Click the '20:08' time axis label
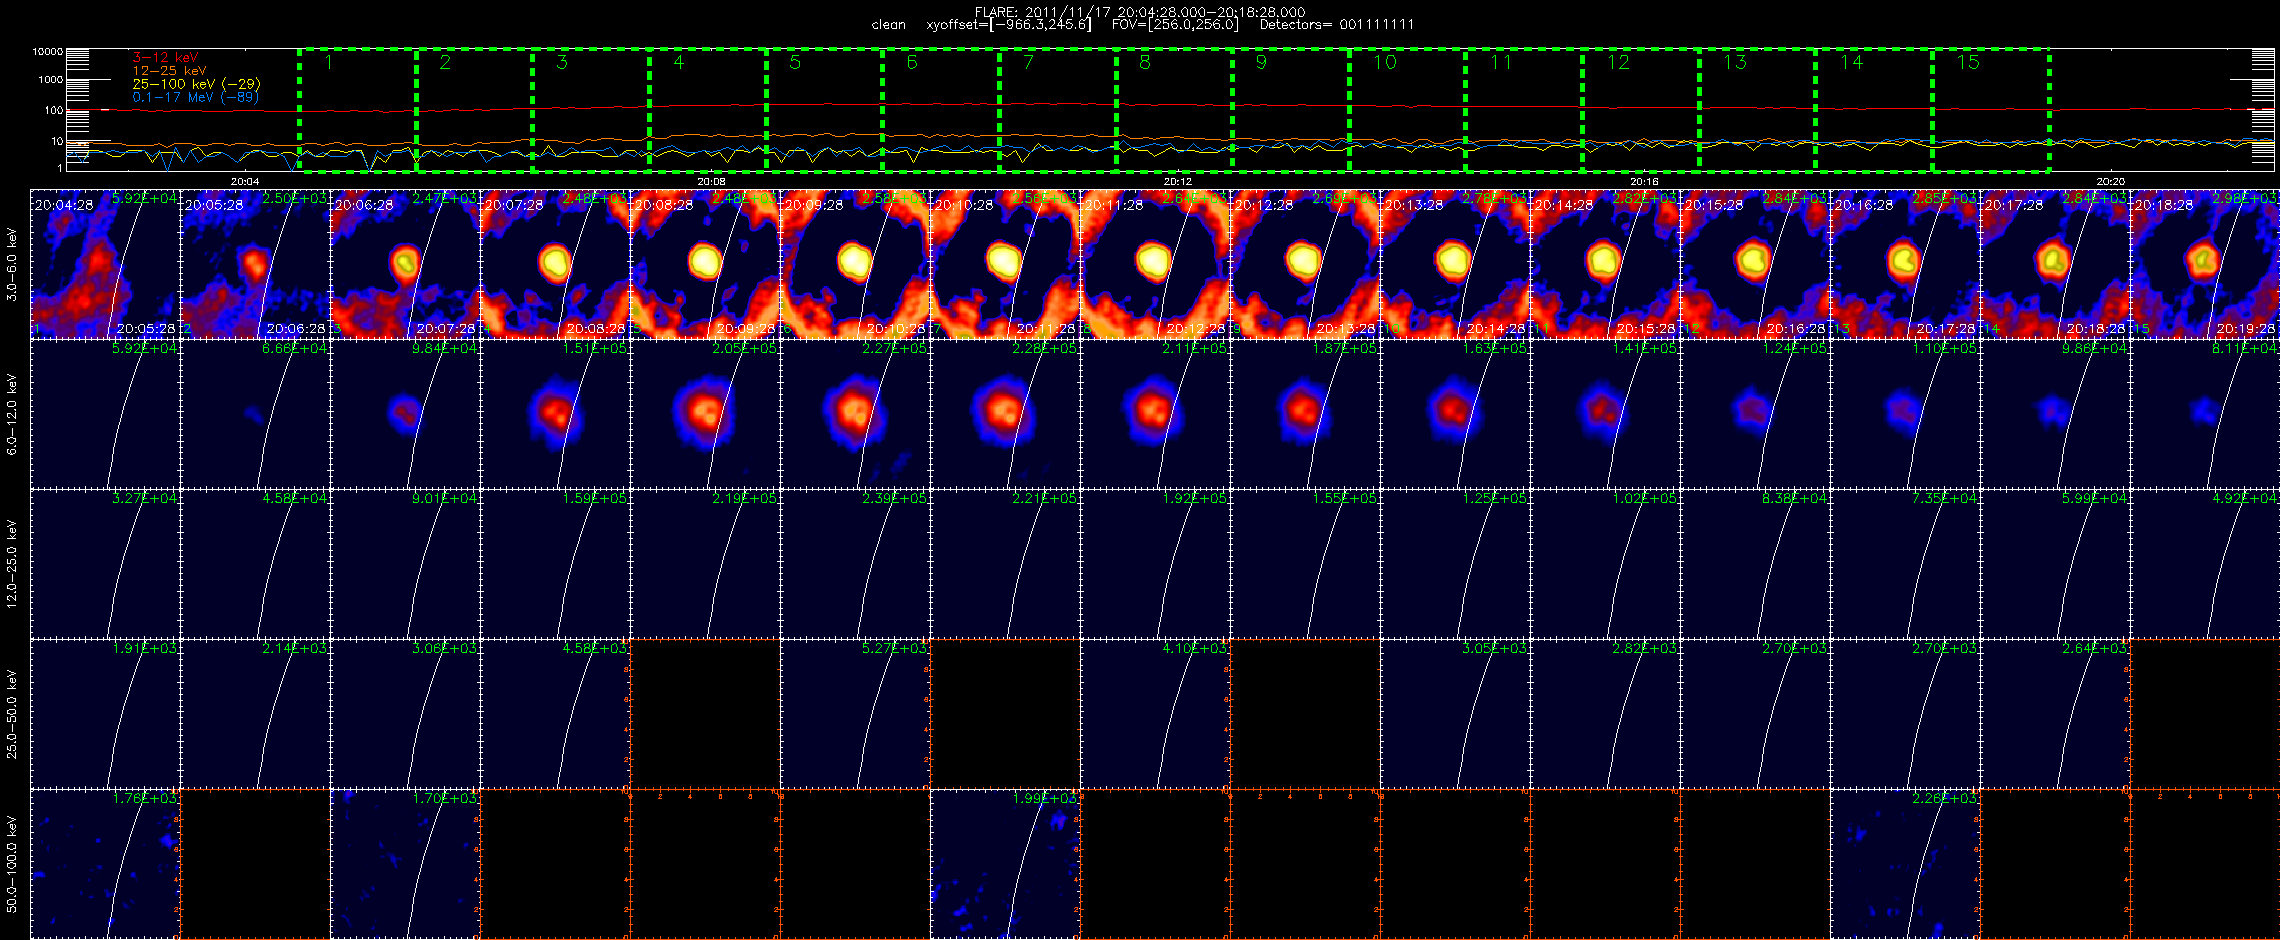The image size is (2280, 940). click(x=711, y=182)
